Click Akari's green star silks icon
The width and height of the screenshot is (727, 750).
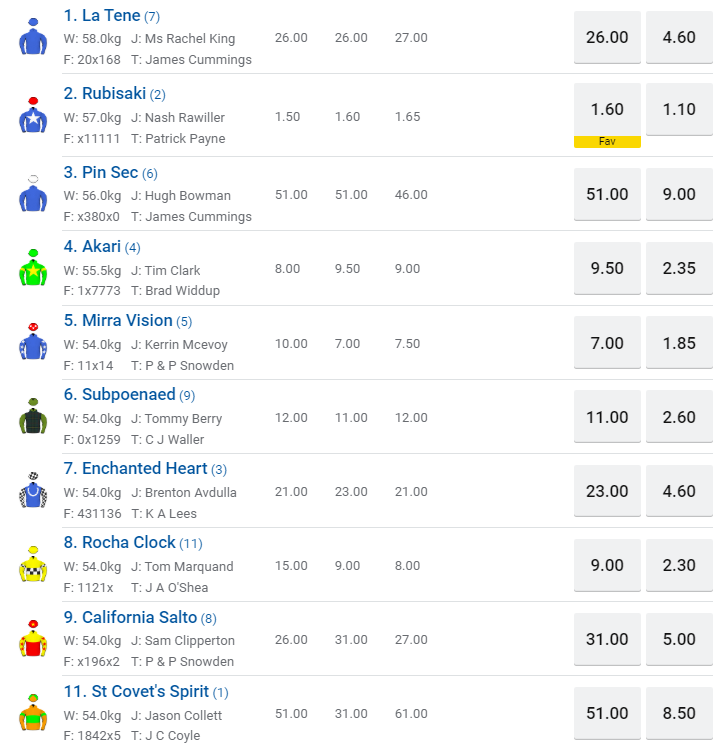pyautogui.click(x=33, y=268)
